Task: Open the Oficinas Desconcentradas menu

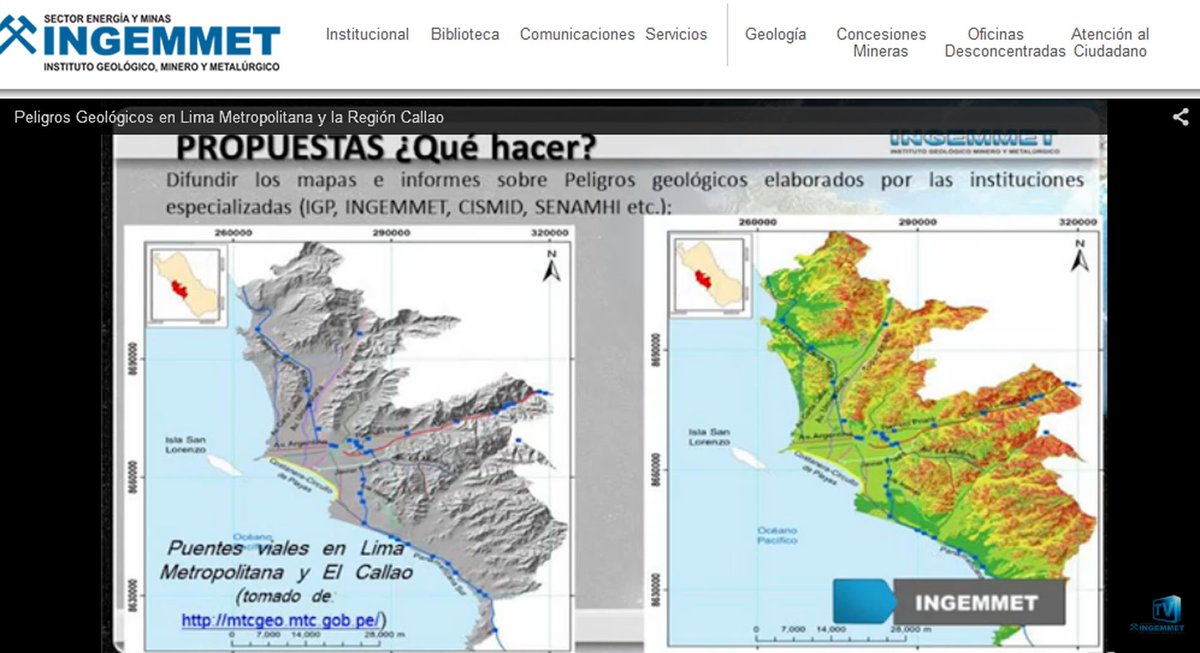Action: tap(1005, 42)
